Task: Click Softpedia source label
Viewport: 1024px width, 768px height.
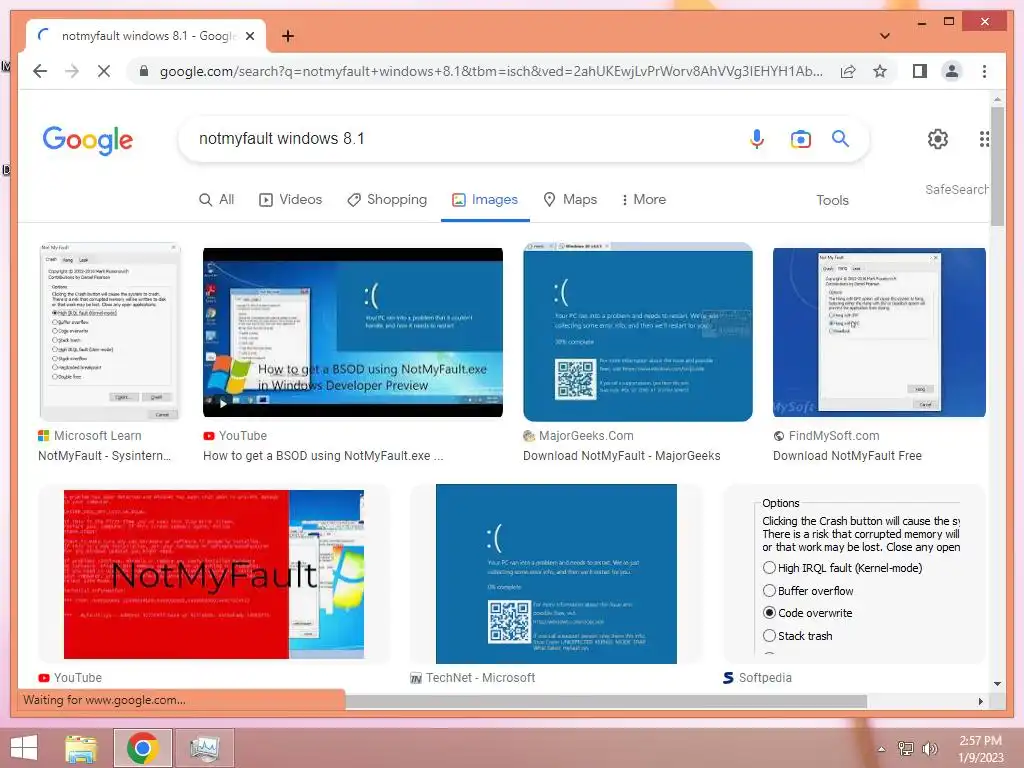Action: coord(765,678)
